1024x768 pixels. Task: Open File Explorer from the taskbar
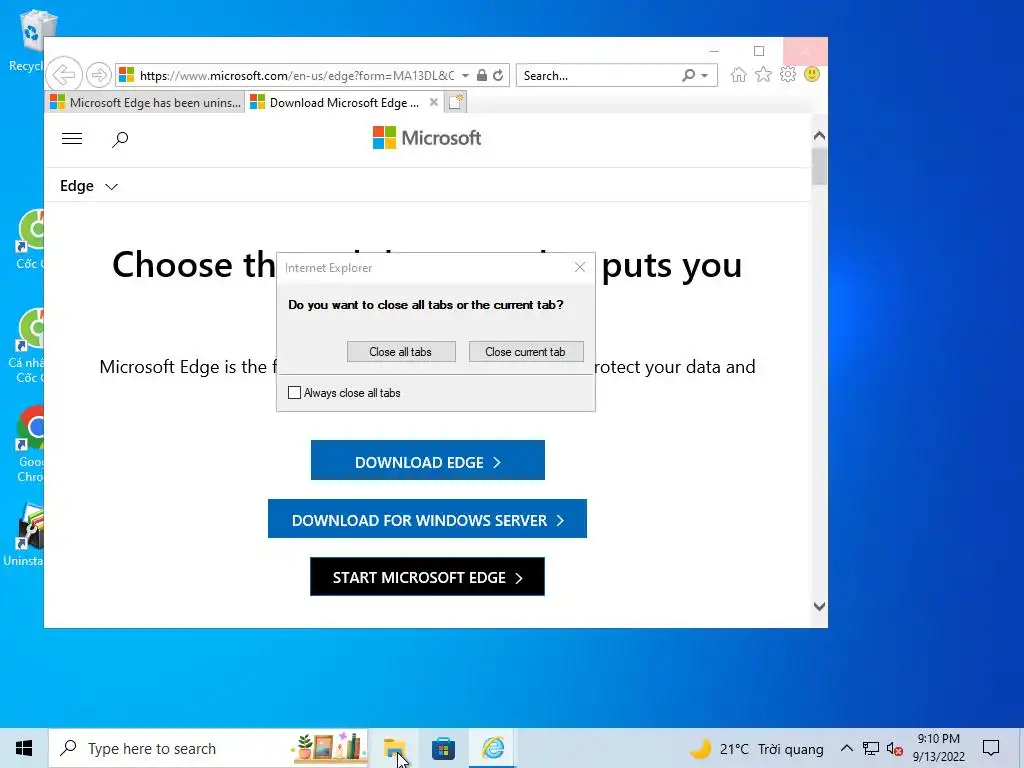click(394, 748)
